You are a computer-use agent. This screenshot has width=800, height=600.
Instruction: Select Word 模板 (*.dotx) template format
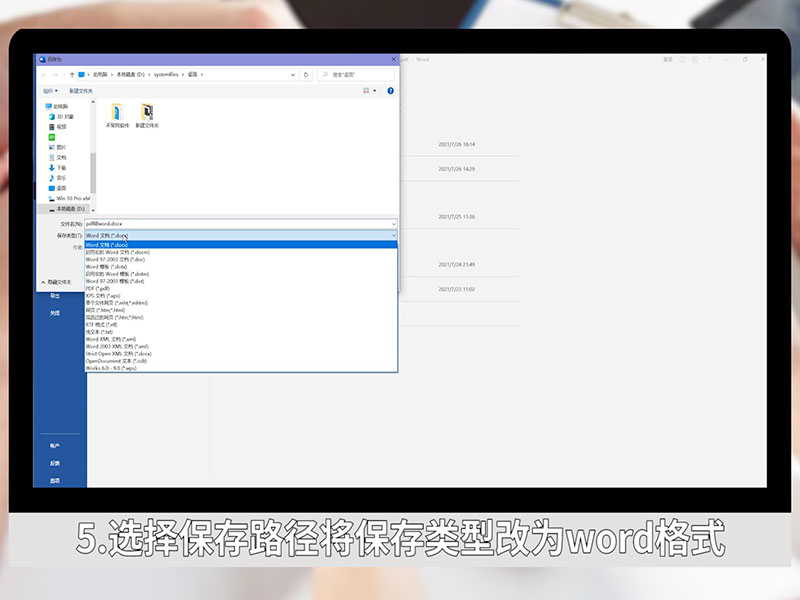pyautogui.click(x=241, y=266)
